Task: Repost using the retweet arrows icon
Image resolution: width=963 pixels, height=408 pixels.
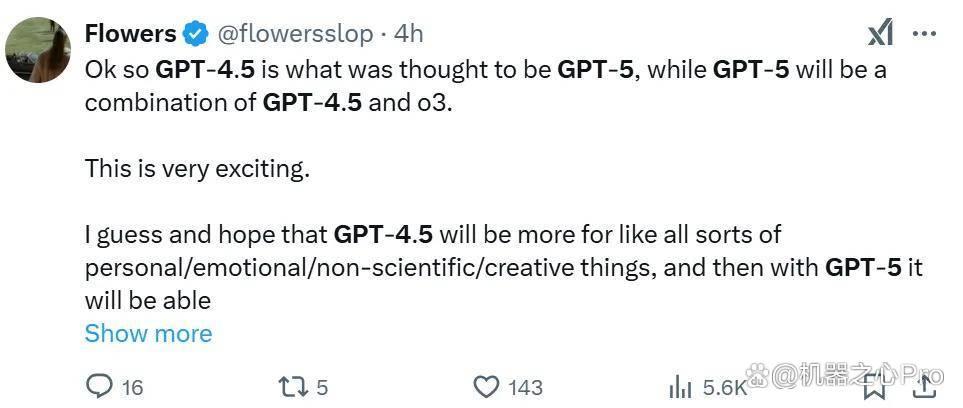Action: [294, 387]
